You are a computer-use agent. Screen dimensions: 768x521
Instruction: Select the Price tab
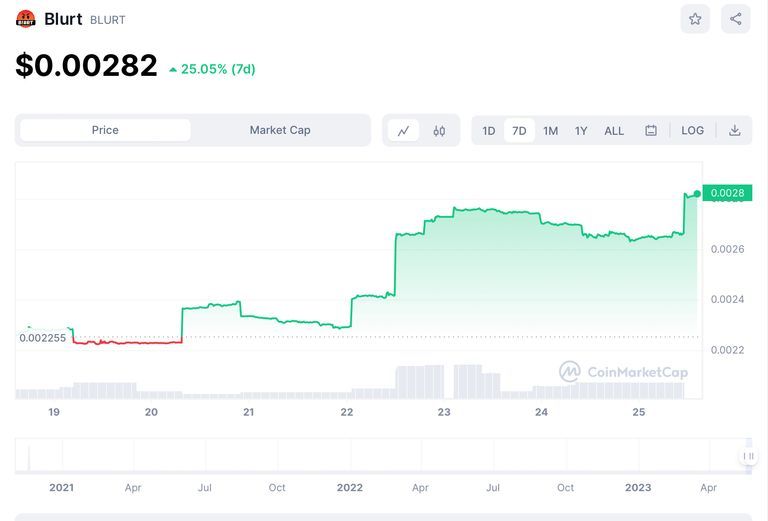[x=105, y=130]
